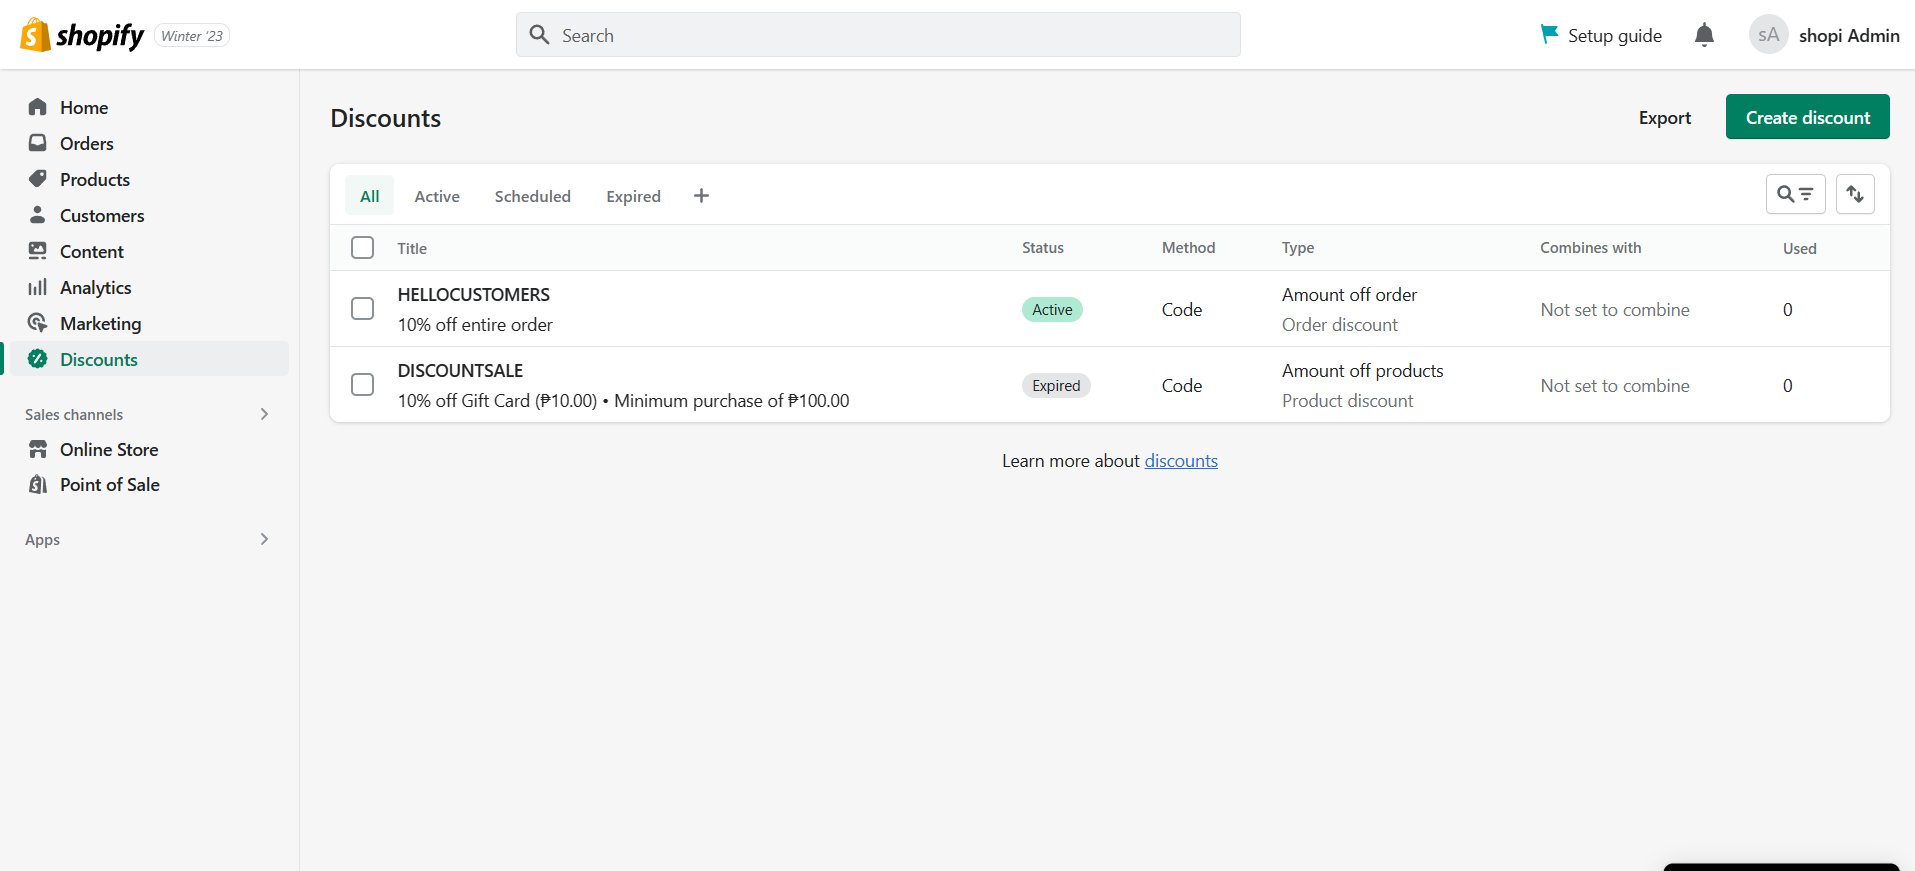The image size is (1915, 871).
Task: Click the Discounts percent badge icon
Action: [38, 359]
